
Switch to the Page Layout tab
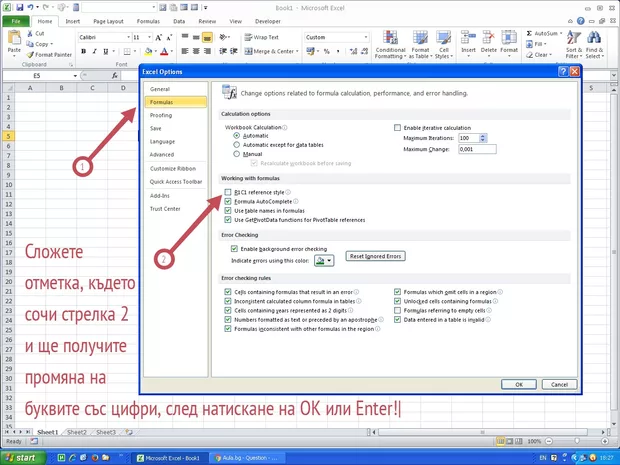(108, 21)
